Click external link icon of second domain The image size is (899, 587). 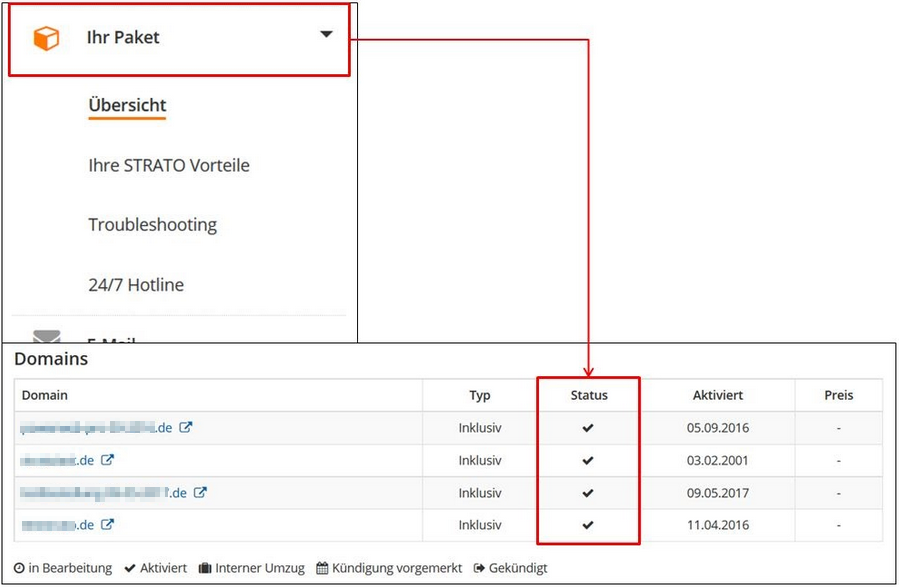pyautogui.click(x=107, y=461)
